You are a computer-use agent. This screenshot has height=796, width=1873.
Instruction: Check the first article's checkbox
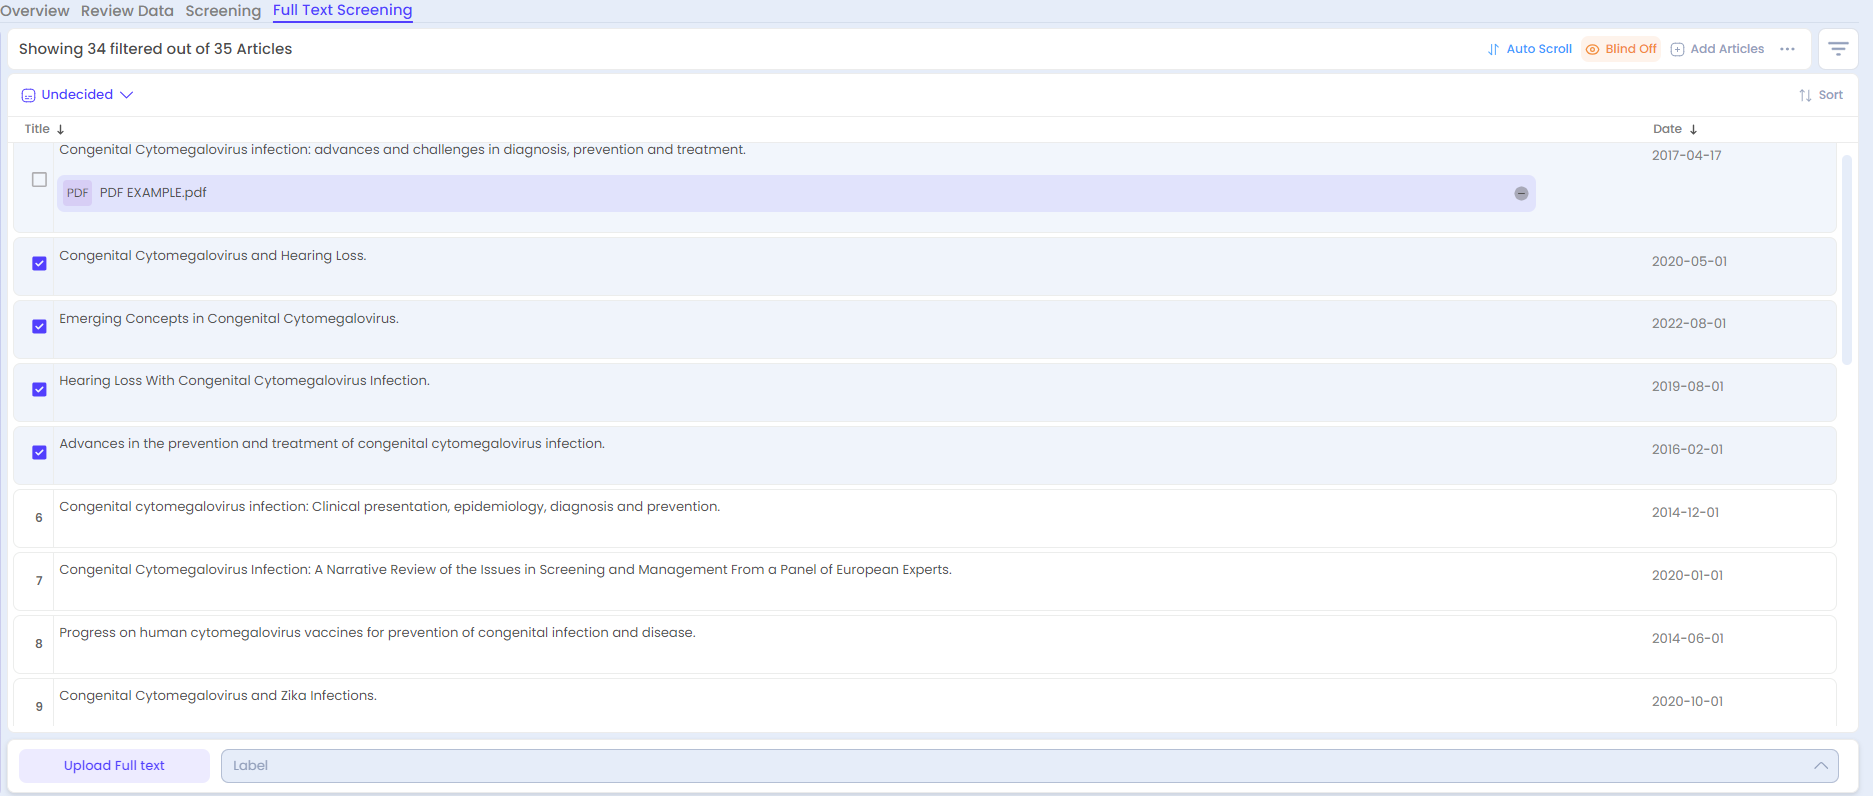(x=39, y=180)
